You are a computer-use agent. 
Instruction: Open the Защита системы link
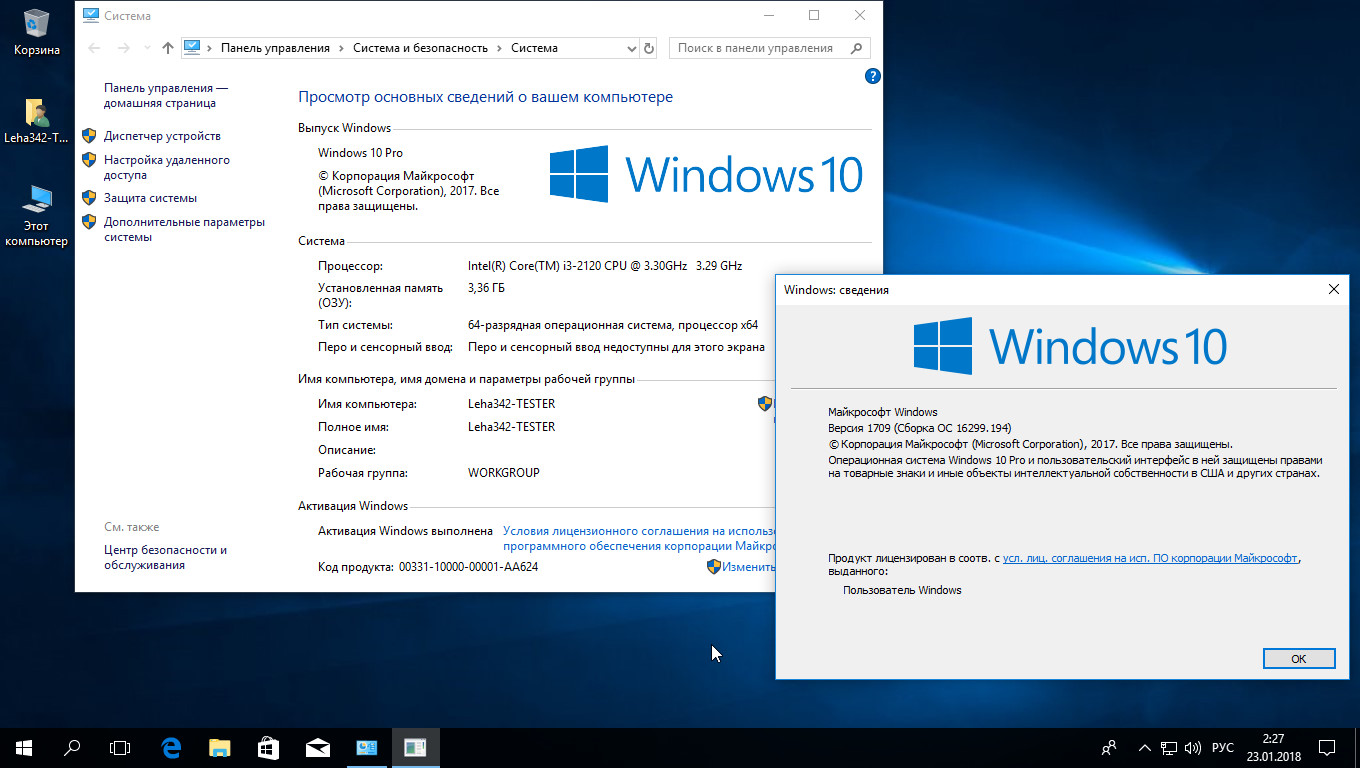150,198
